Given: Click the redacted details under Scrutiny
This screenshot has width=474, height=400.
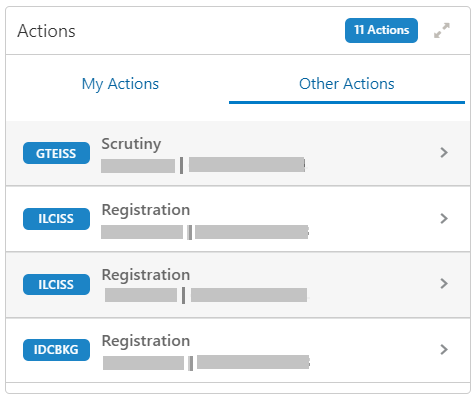Looking at the screenshot, I should click(x=203, y=165).
